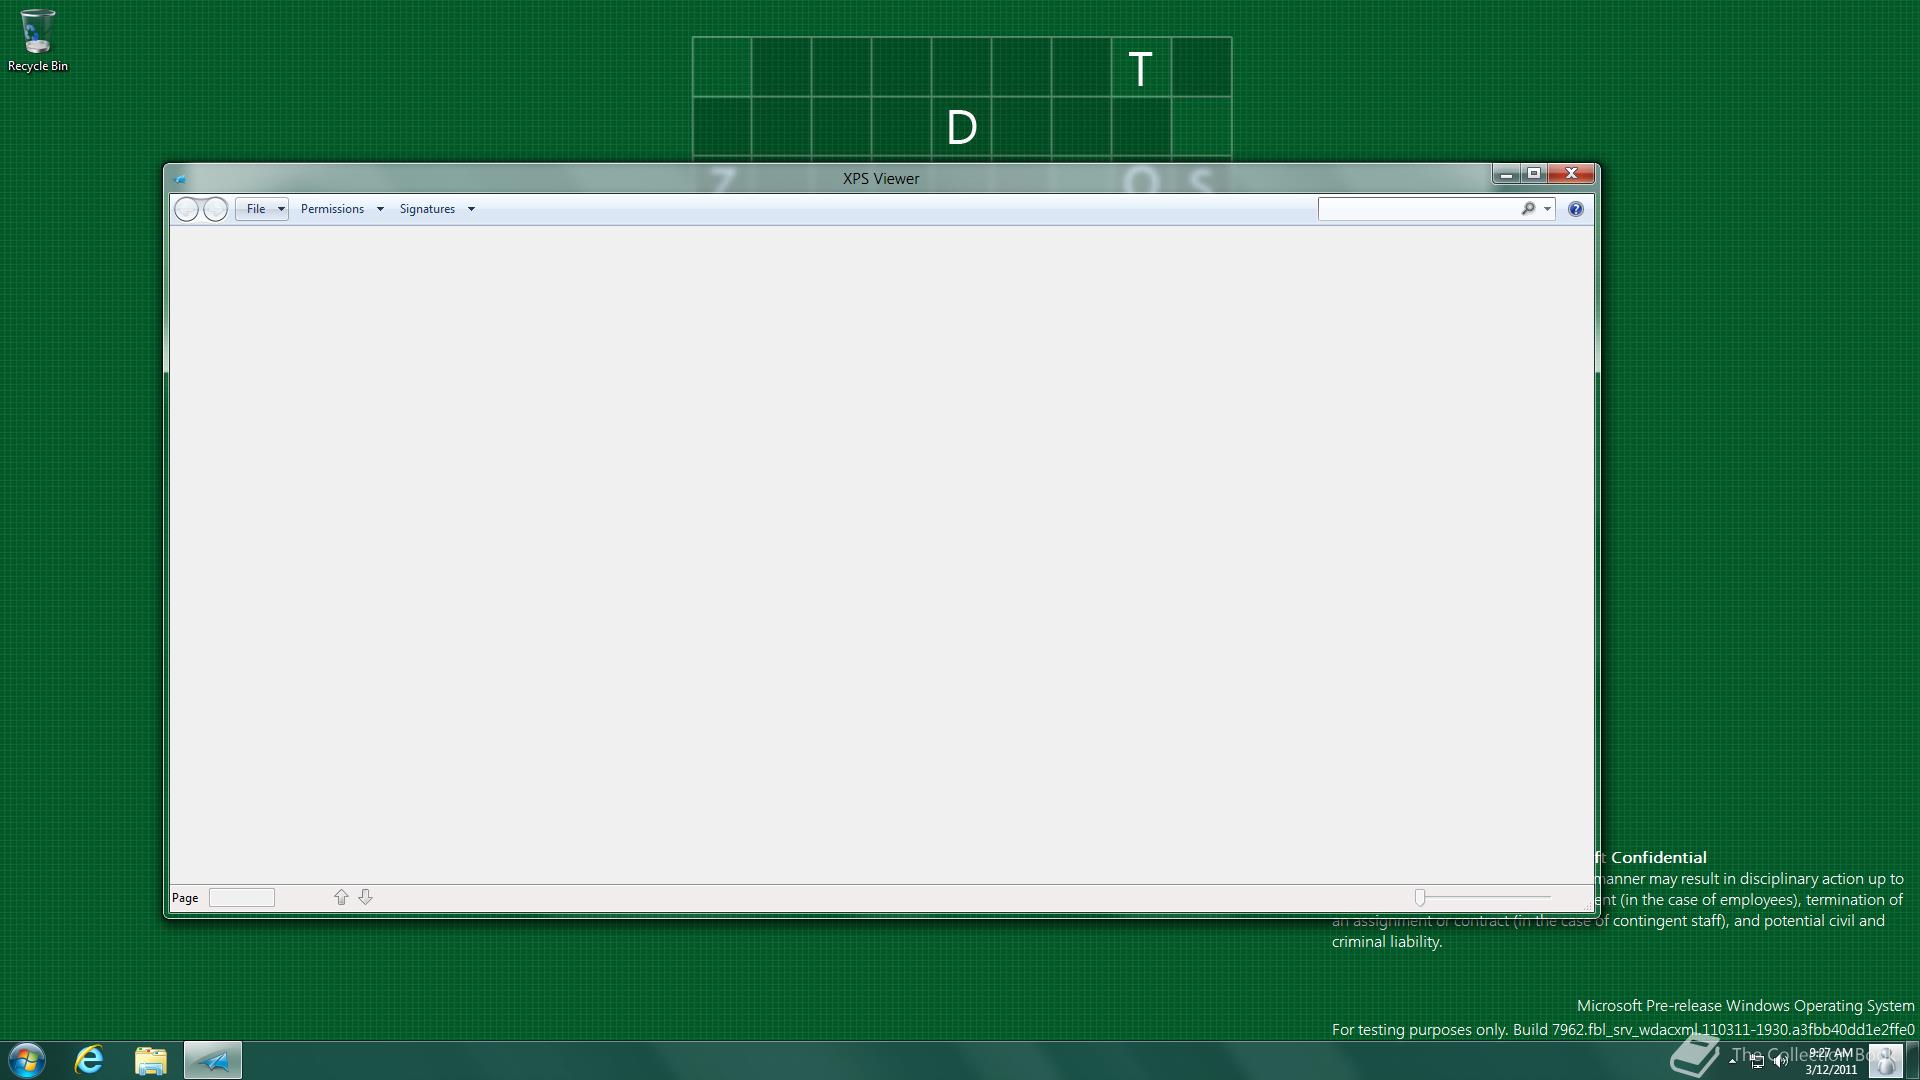Click the volume speaker tray icon
1920x1080 pixels.
1780,1062
